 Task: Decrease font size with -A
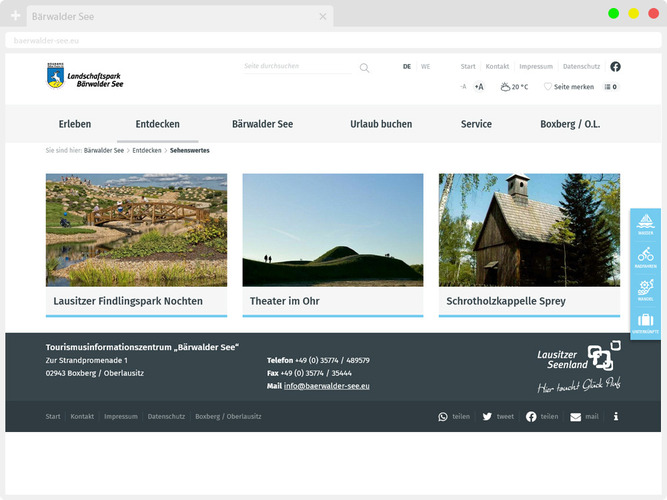pyautogui.click(x=463, y=87)
